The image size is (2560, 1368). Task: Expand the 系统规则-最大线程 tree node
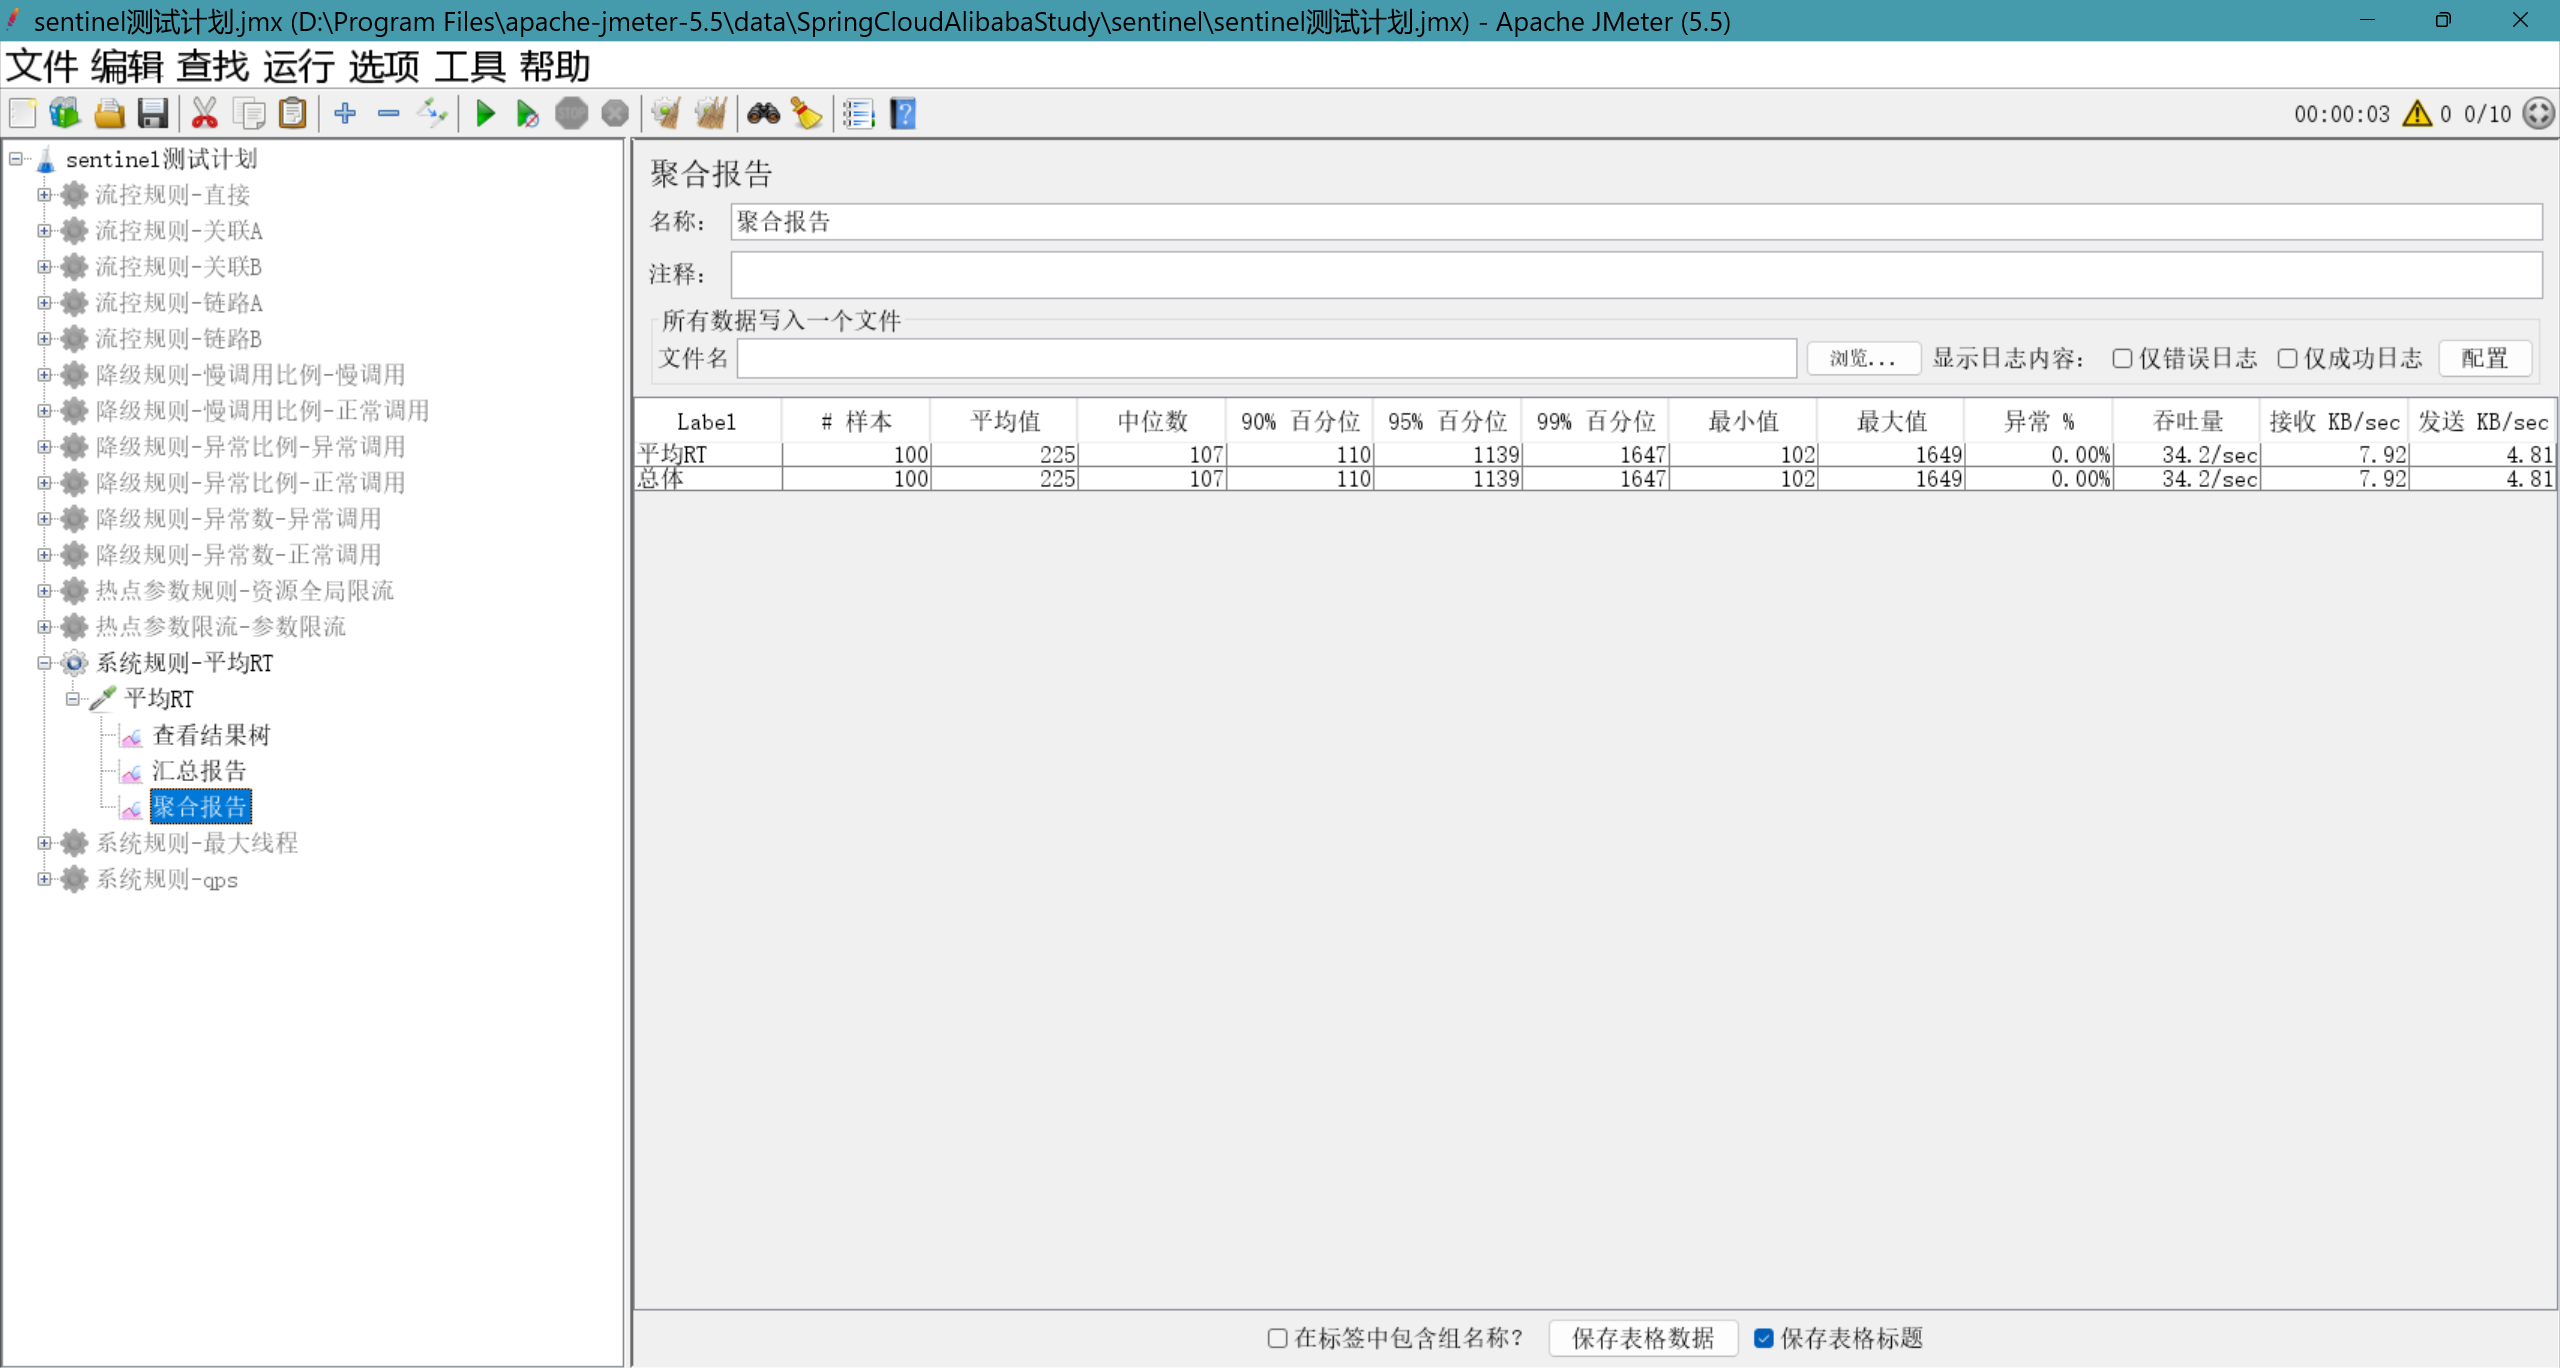point(44,843)
